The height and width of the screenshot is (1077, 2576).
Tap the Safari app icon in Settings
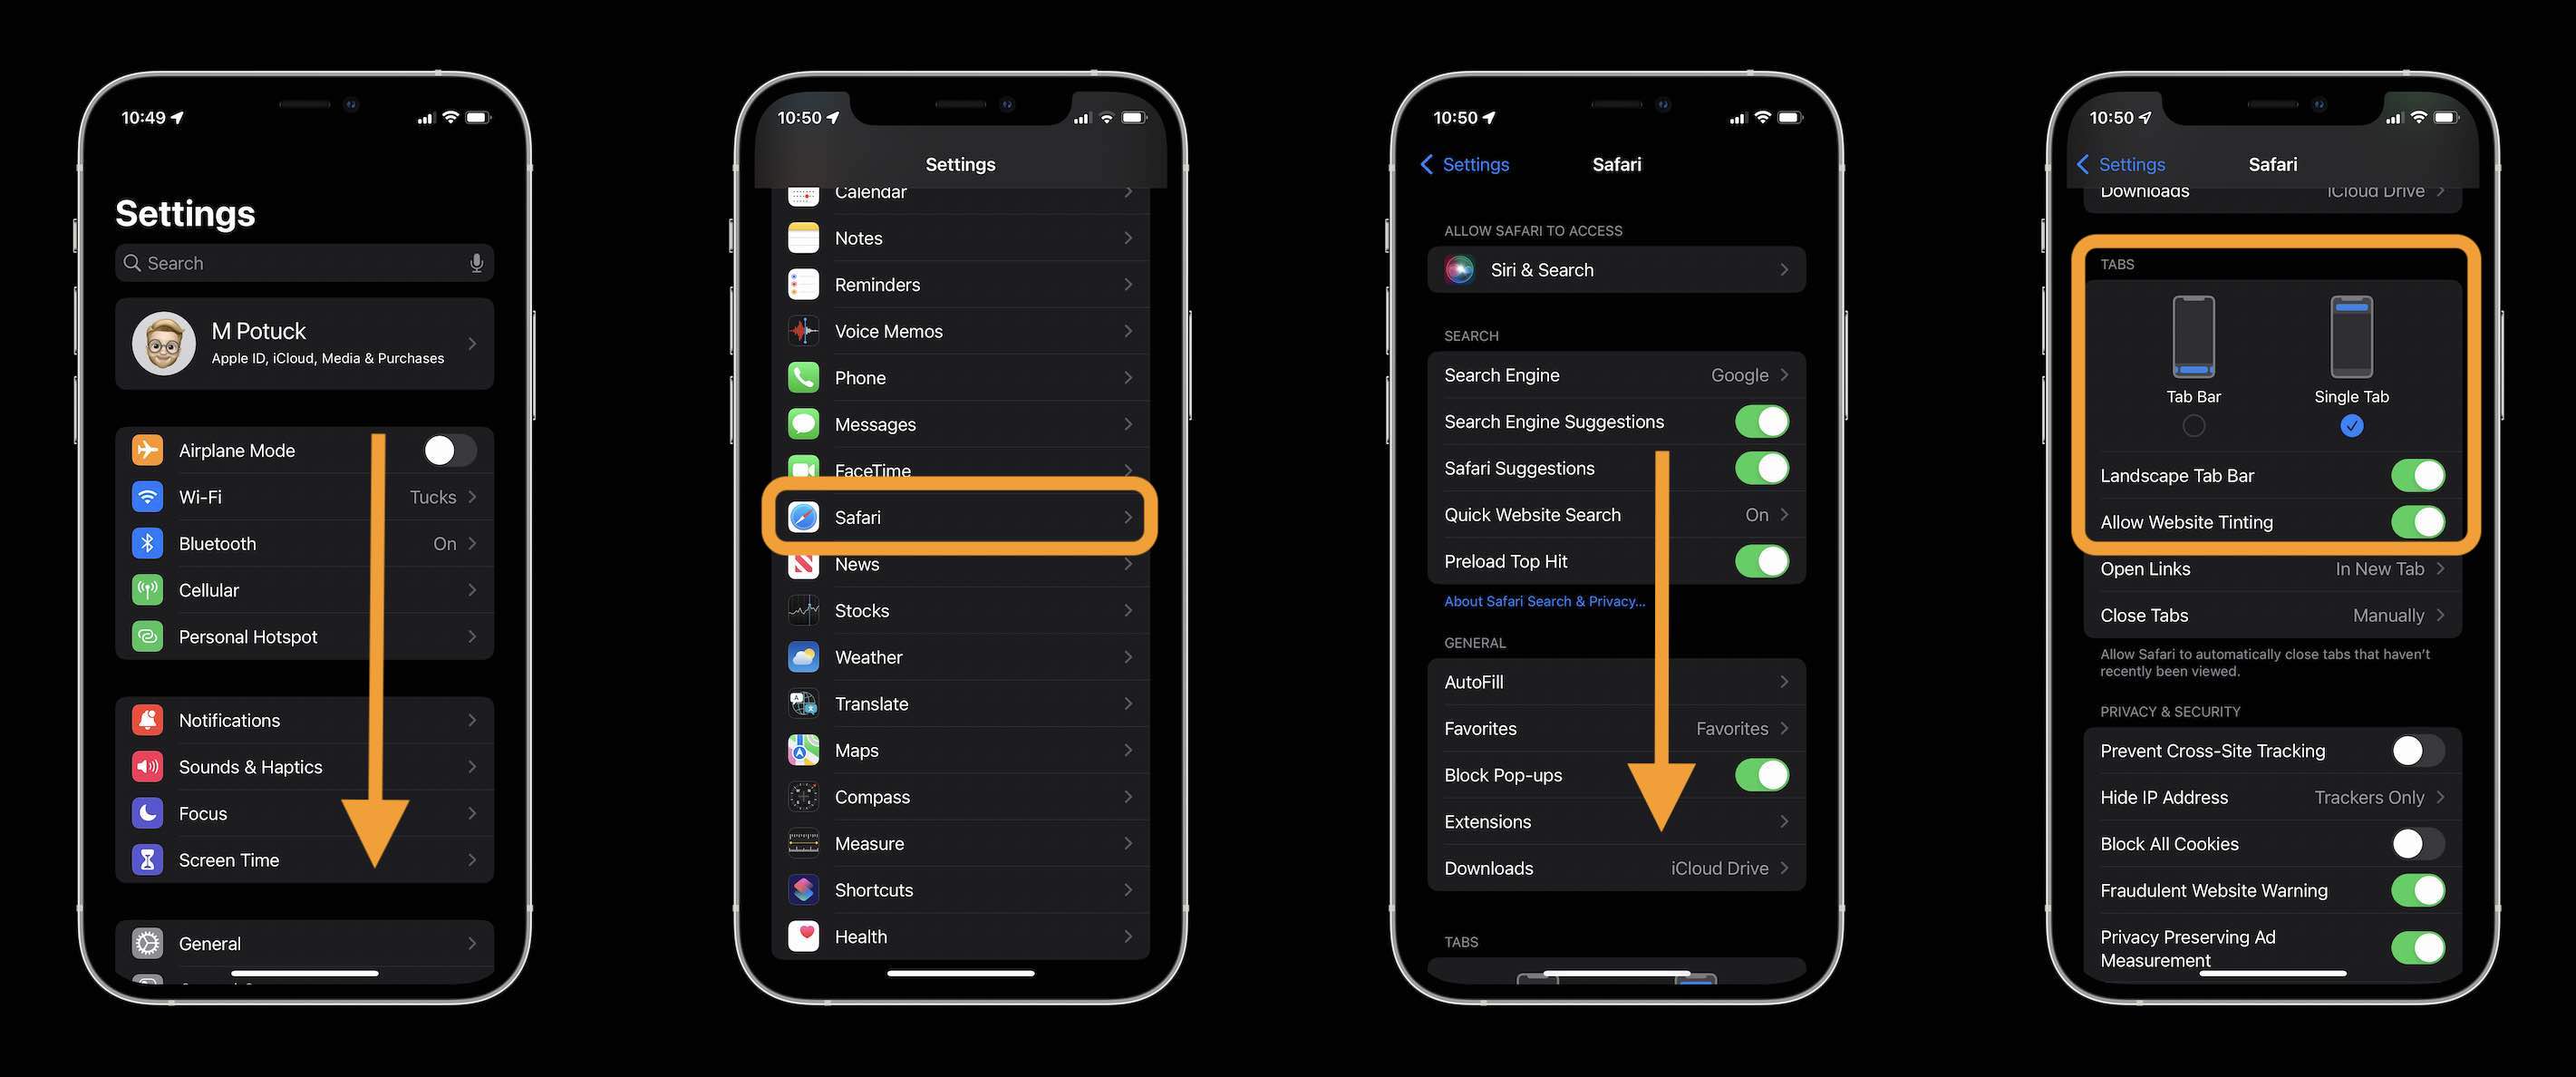click(x=805, y=518)
